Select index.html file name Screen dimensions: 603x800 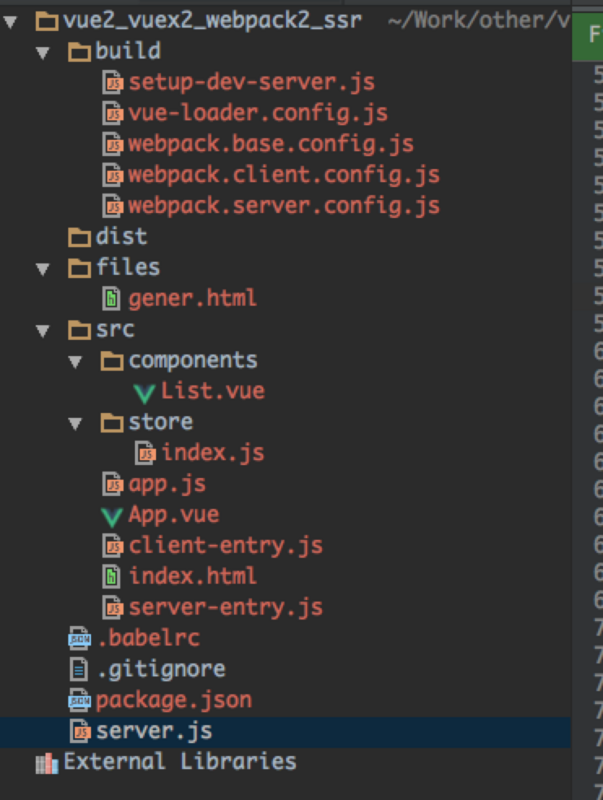tap(192, 577)
